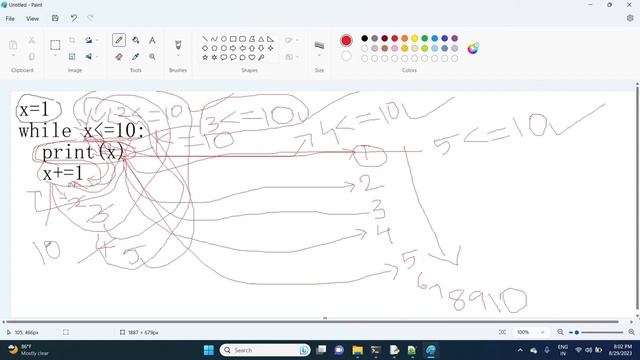The width and height of the screenshot is (640, 360).
Task: Click the Flip icon
Action: click(89, 57)
